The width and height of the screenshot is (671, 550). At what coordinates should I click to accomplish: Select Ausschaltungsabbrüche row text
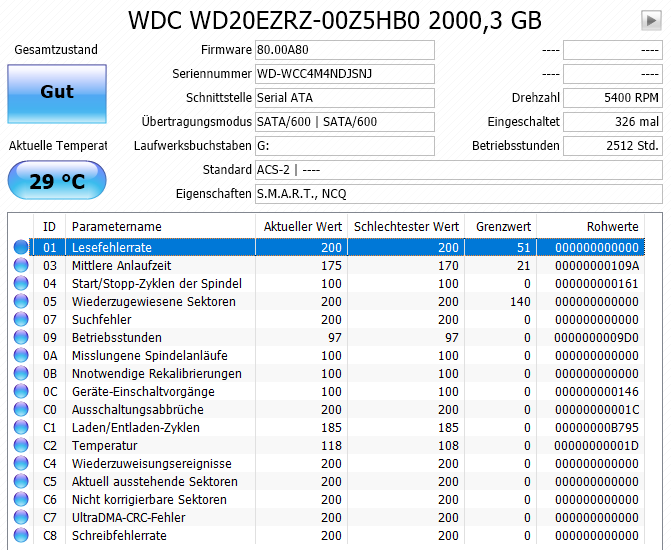138,409
